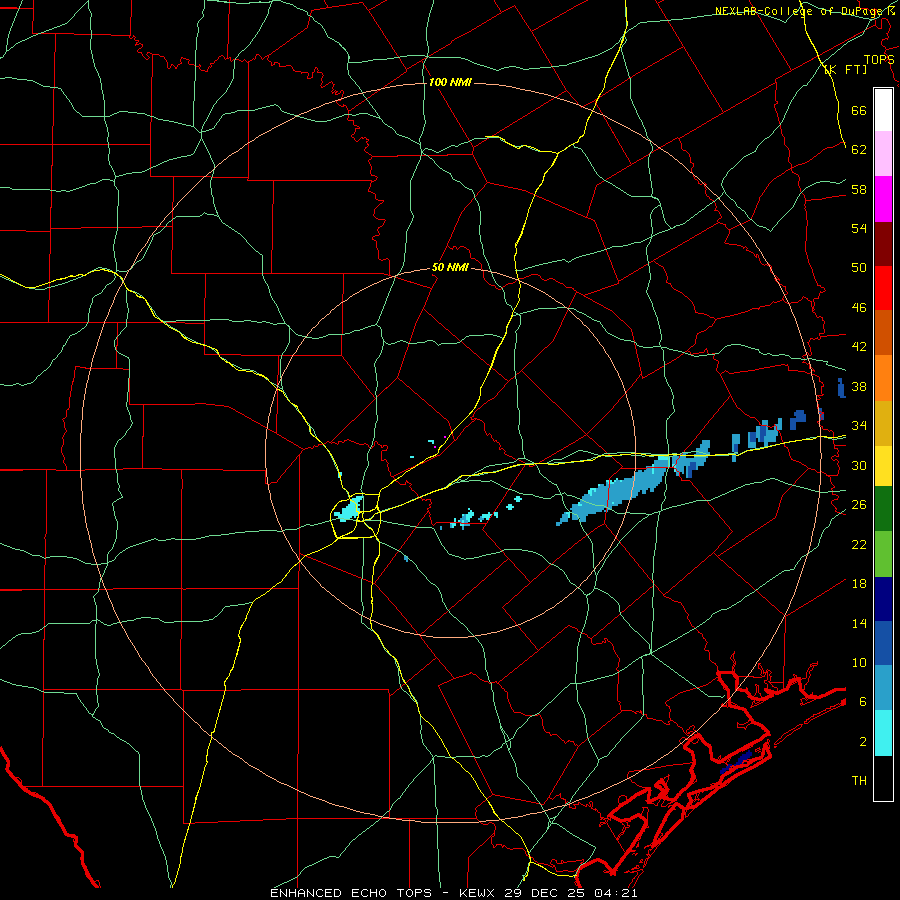
Task: Click the legend value 54
Action: tap(859, 228)
